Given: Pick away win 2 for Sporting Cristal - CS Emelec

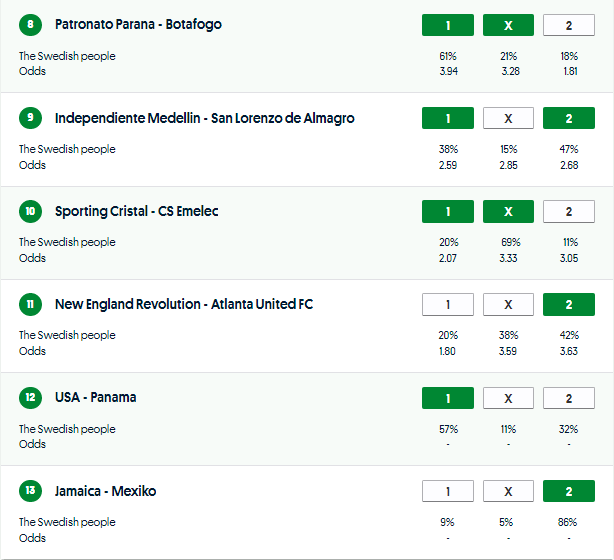Looking at the screenshot, I should pos(569,211).
